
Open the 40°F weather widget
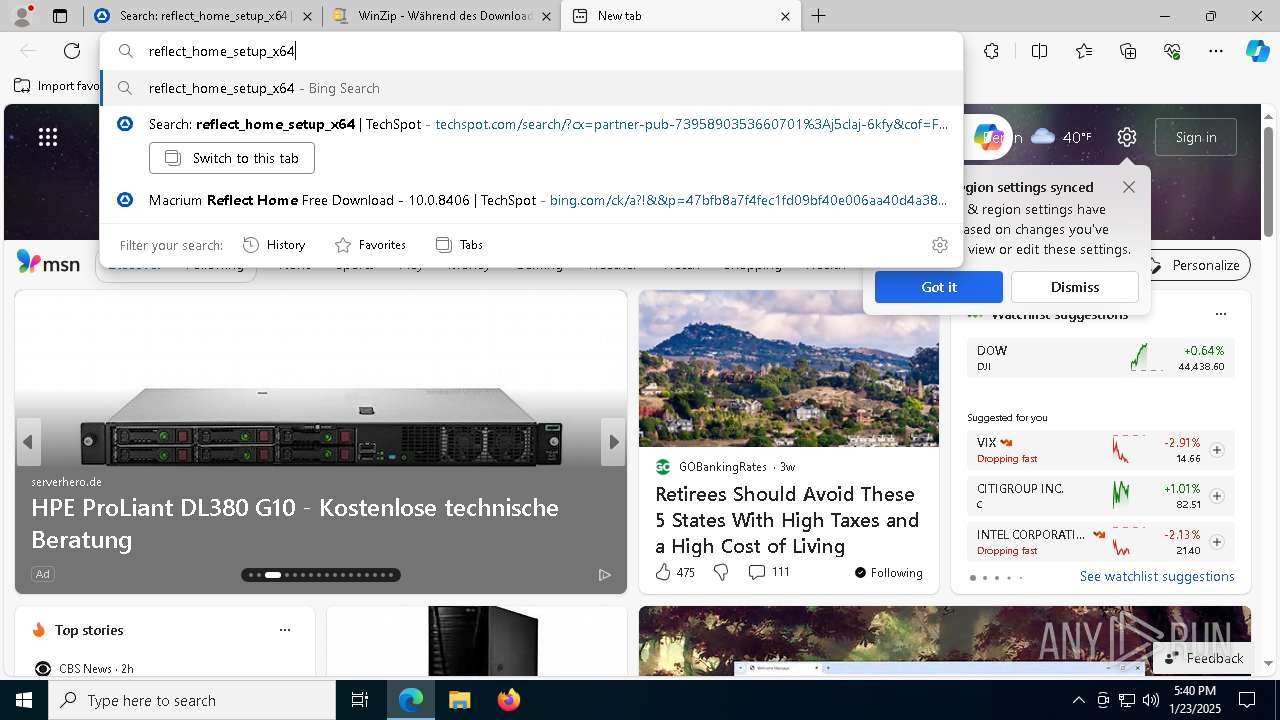point(1061,137)
